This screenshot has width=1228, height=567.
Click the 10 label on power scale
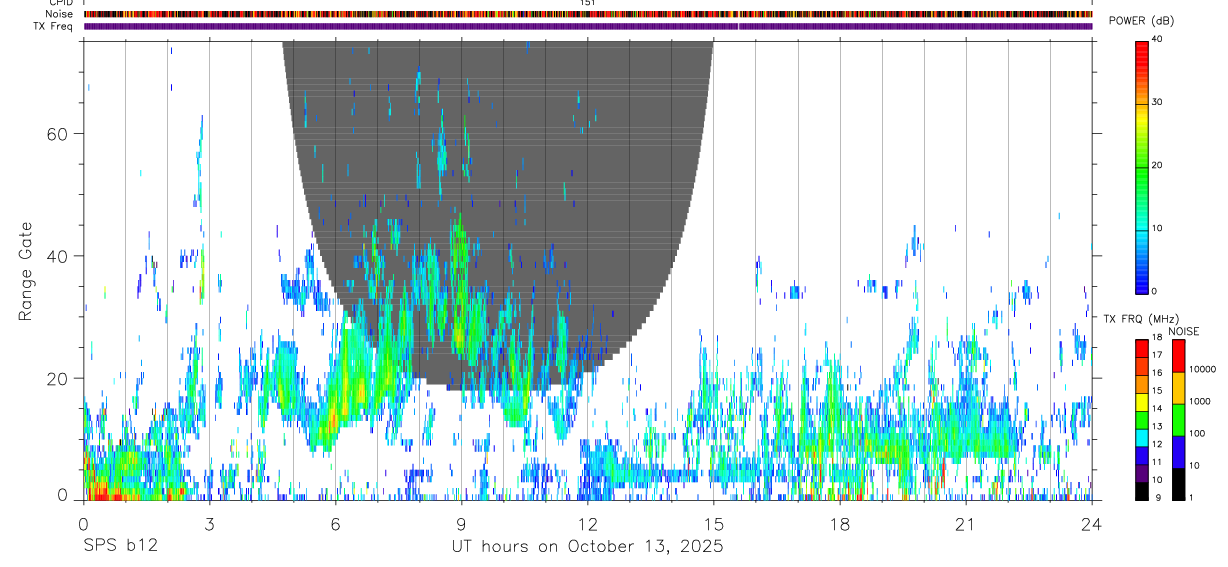[1156, 229]
